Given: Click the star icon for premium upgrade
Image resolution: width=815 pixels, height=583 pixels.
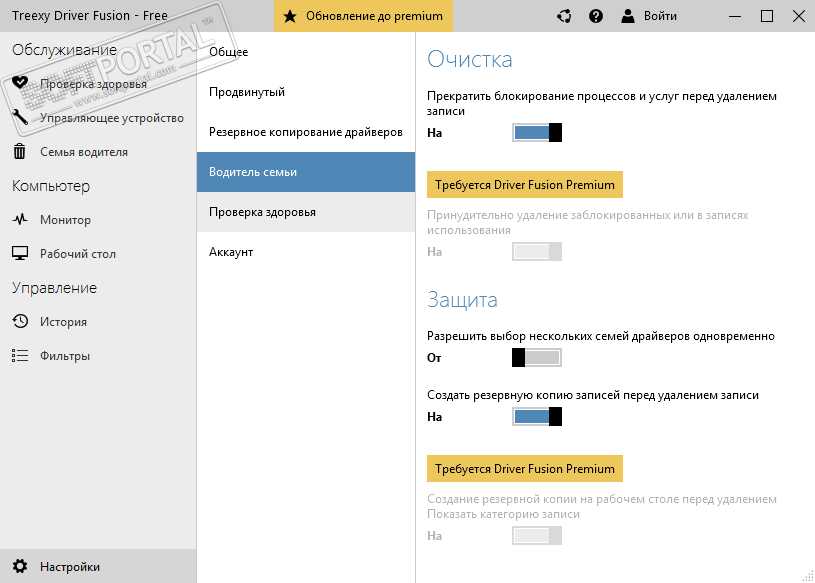Looking at the screenshot, I should (x=289, y=16).
